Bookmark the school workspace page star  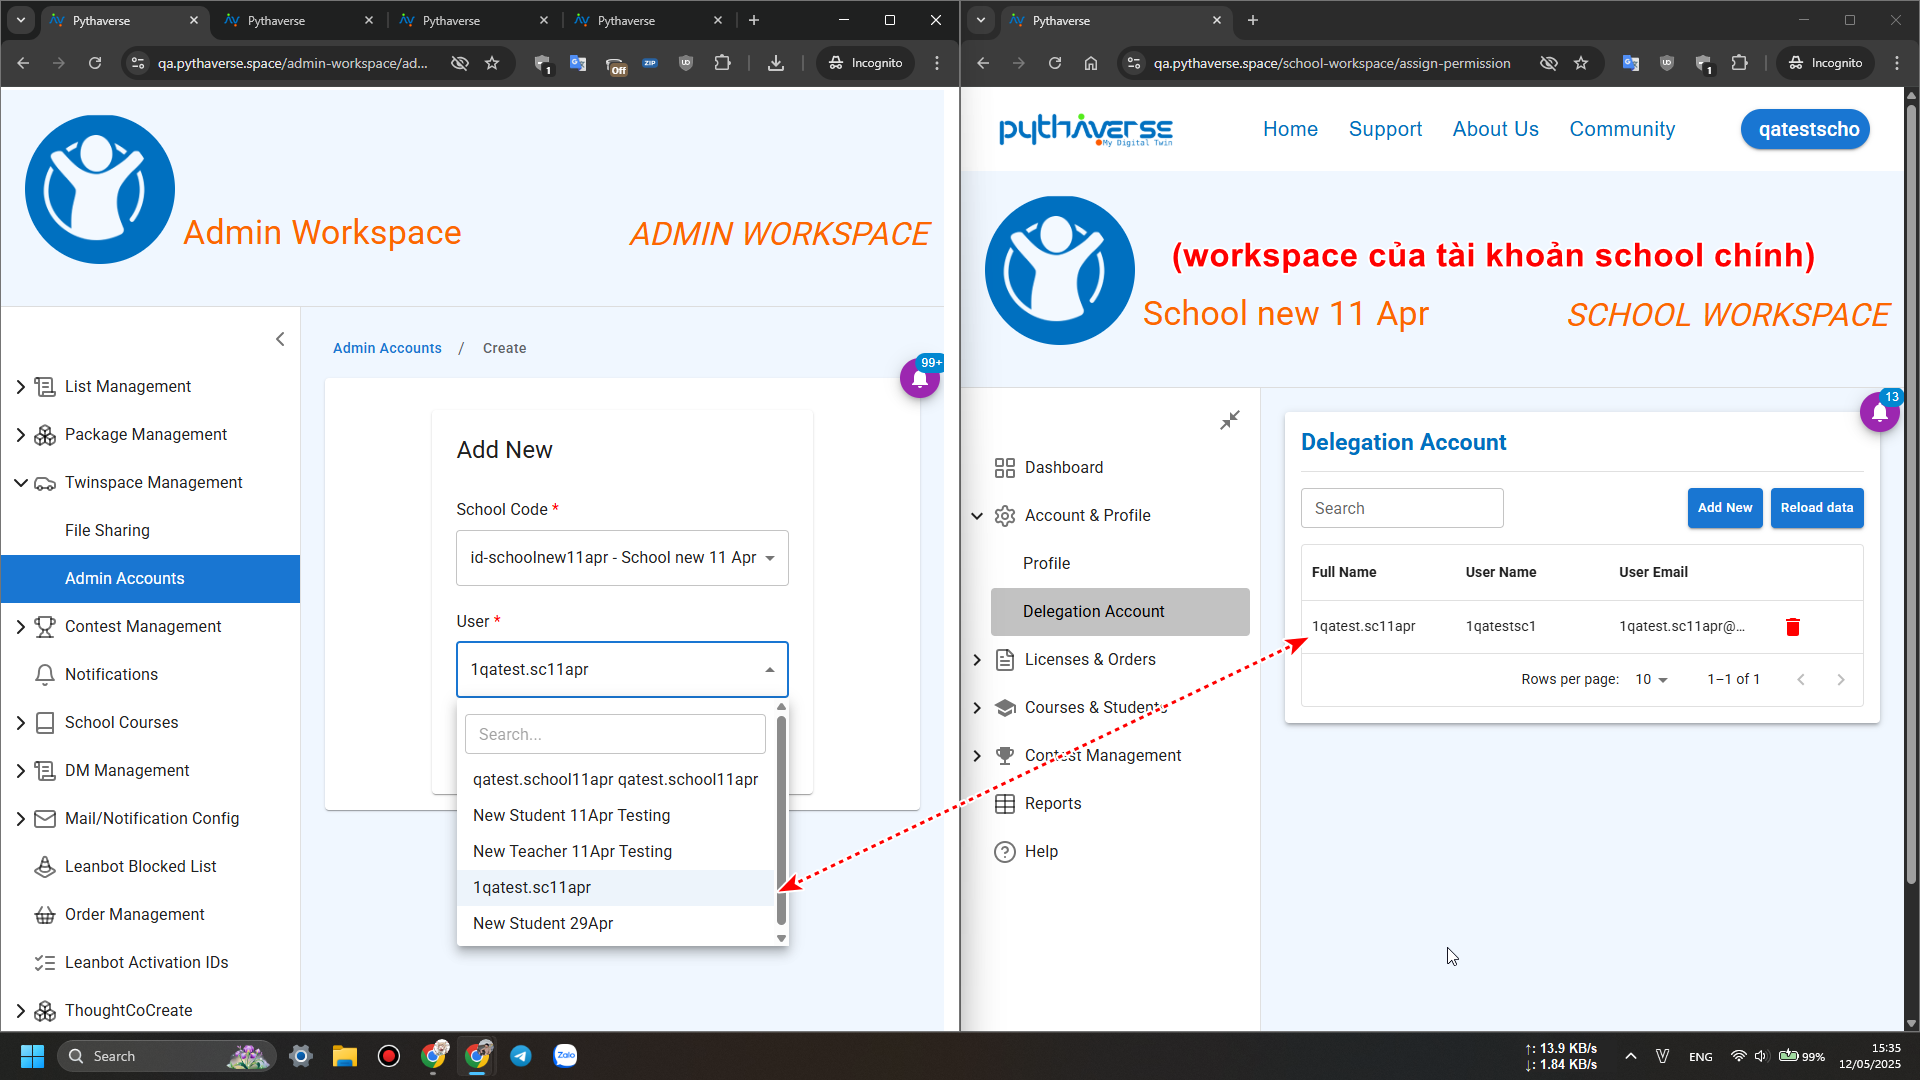point(1580,63)
